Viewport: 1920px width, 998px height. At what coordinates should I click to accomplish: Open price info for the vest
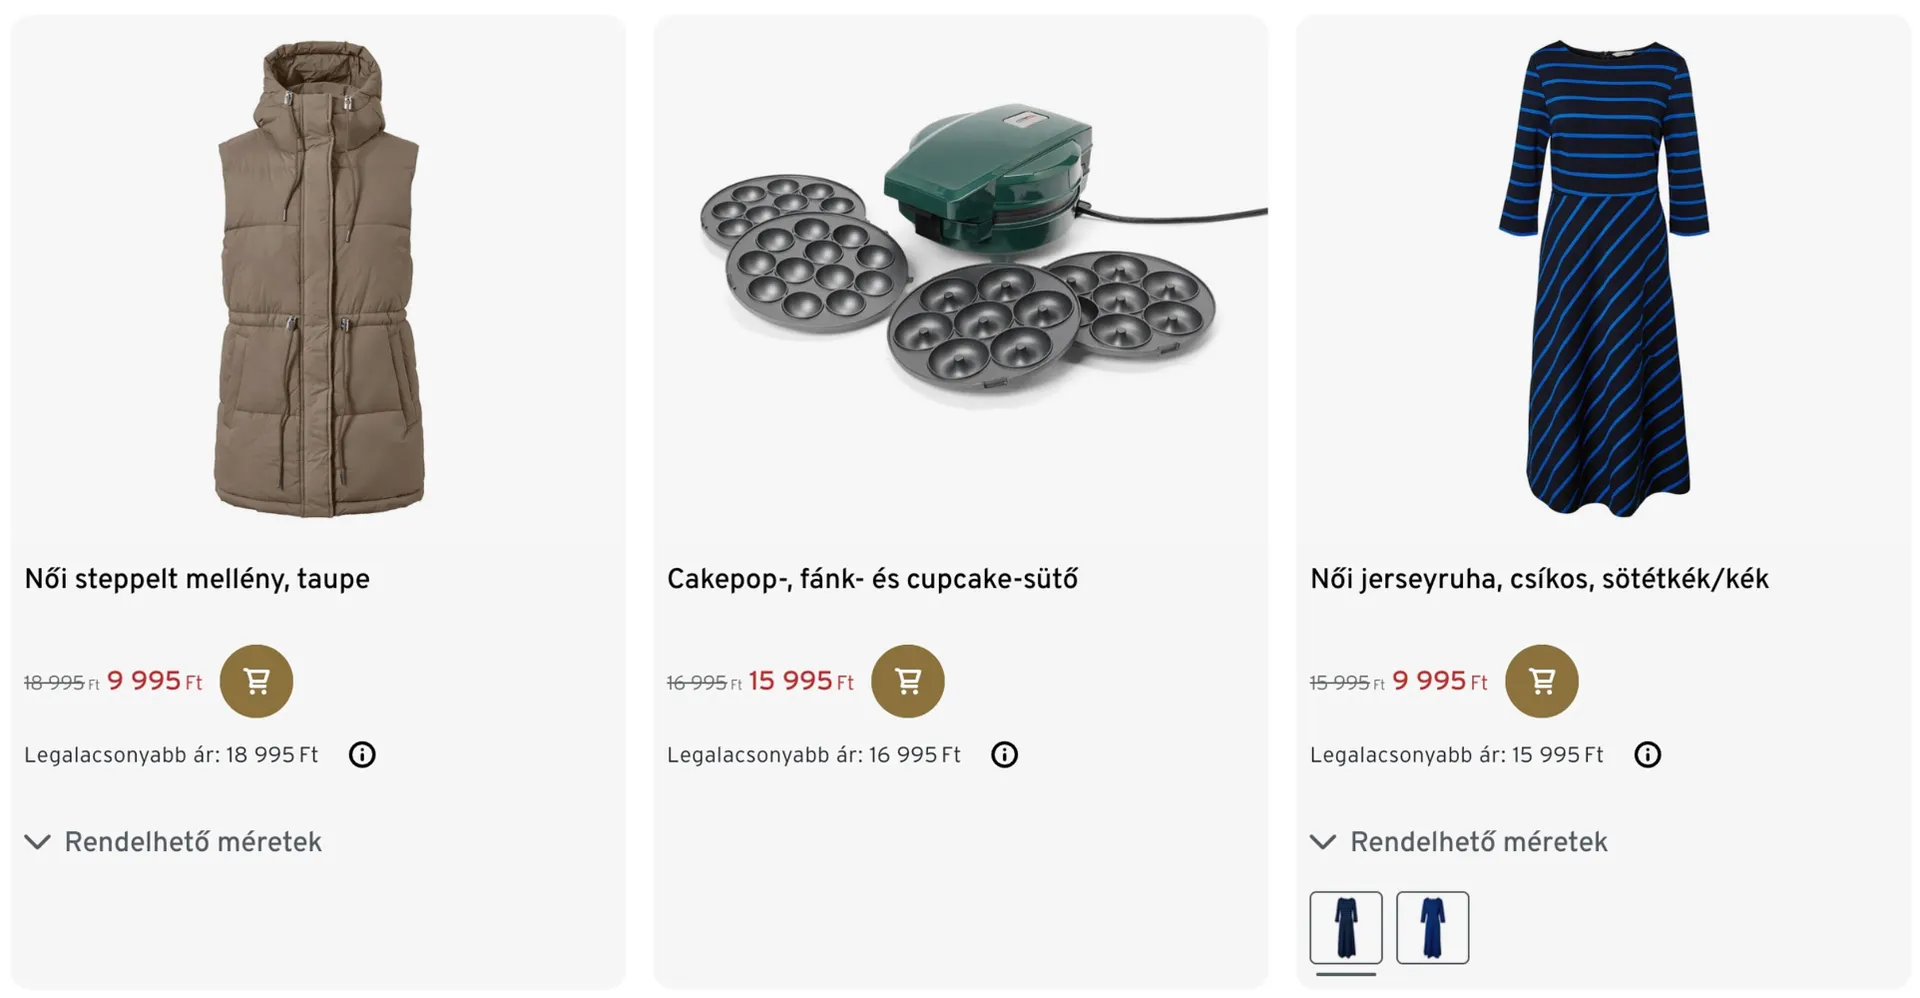(362, 755)
